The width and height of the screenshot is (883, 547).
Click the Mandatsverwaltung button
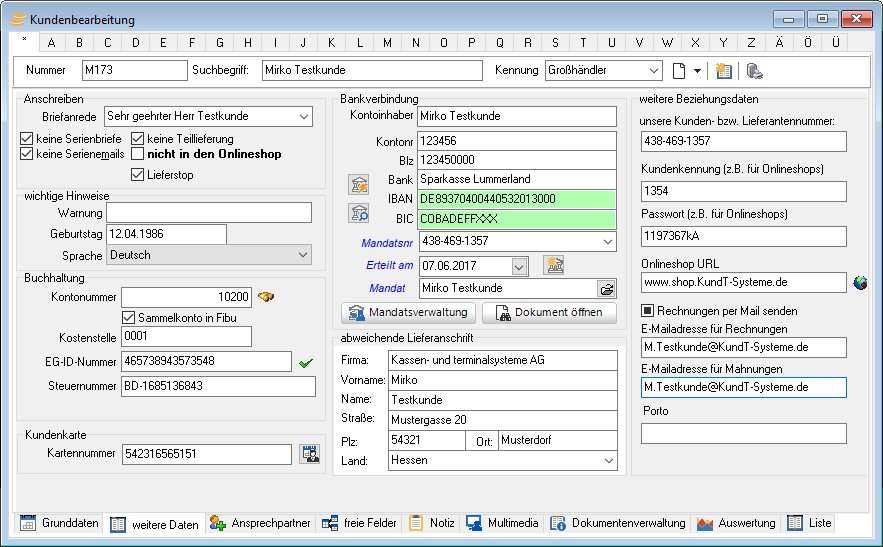[x=408, y=313]
